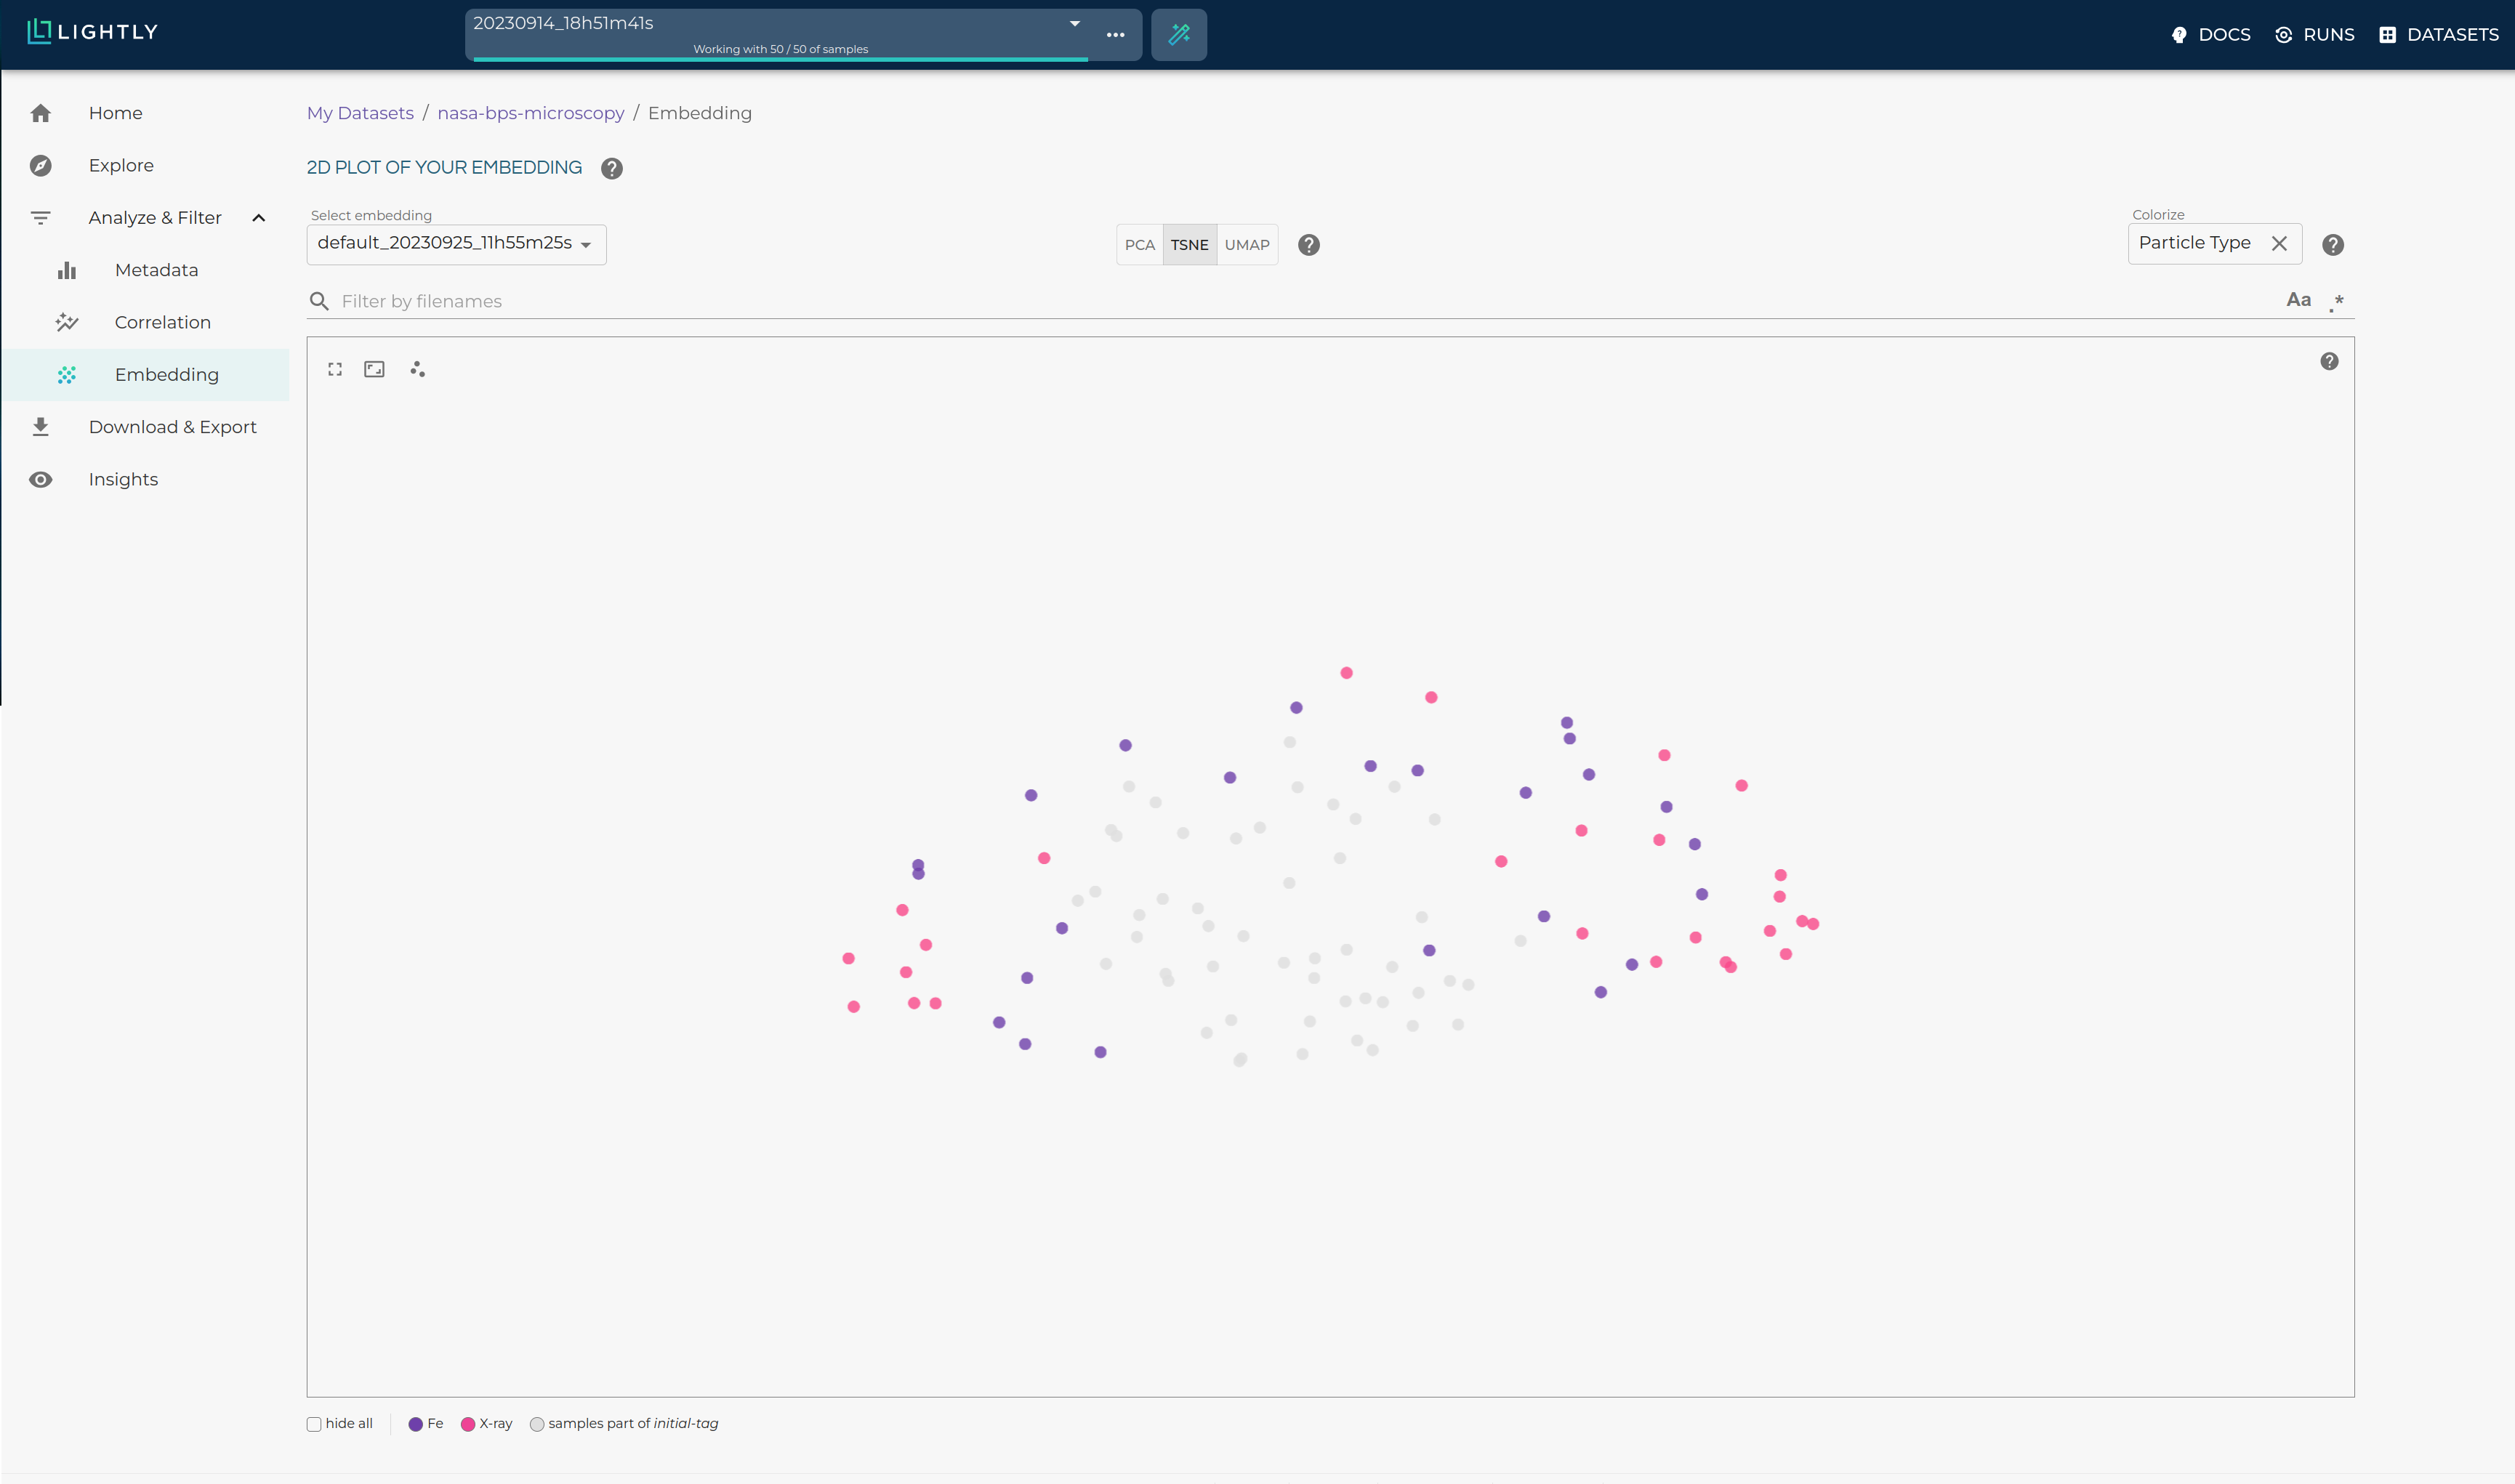Toggle the hide all checkbox
Image resolution: width=2515 pixels, height=1484 pixels.
(314, 1424)
